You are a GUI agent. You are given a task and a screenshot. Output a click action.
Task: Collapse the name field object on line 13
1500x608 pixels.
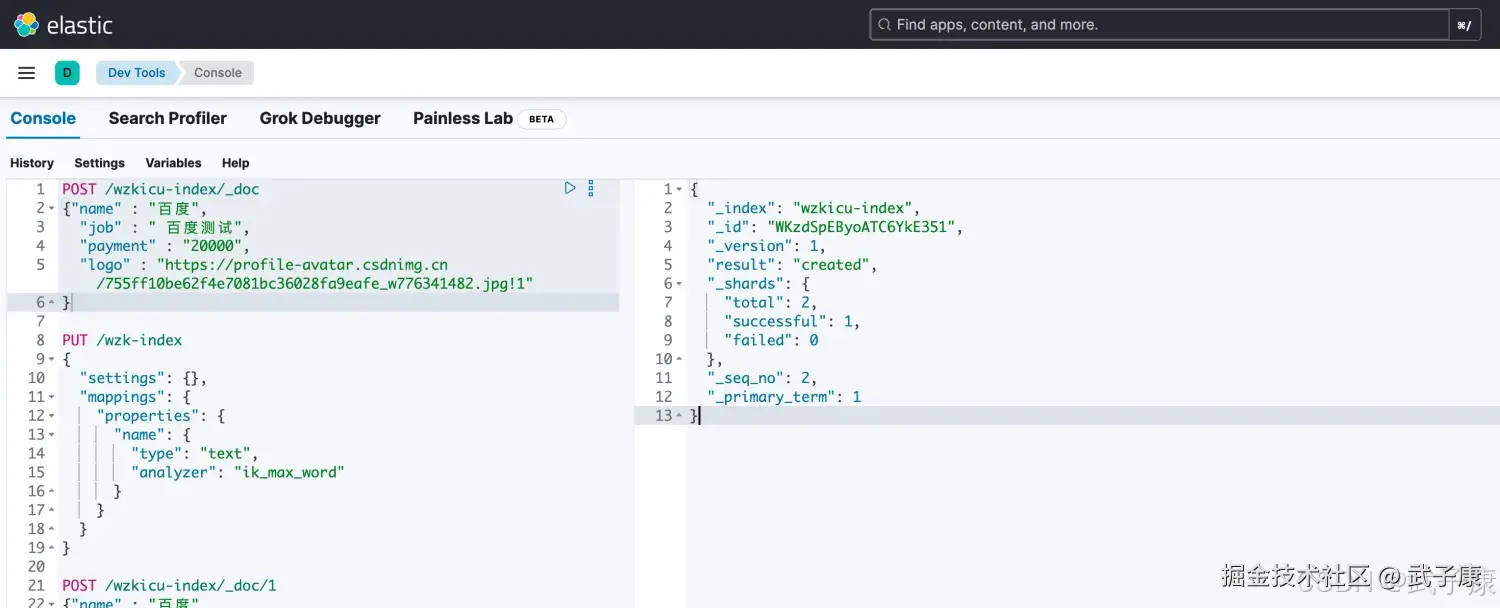[51, 434]
